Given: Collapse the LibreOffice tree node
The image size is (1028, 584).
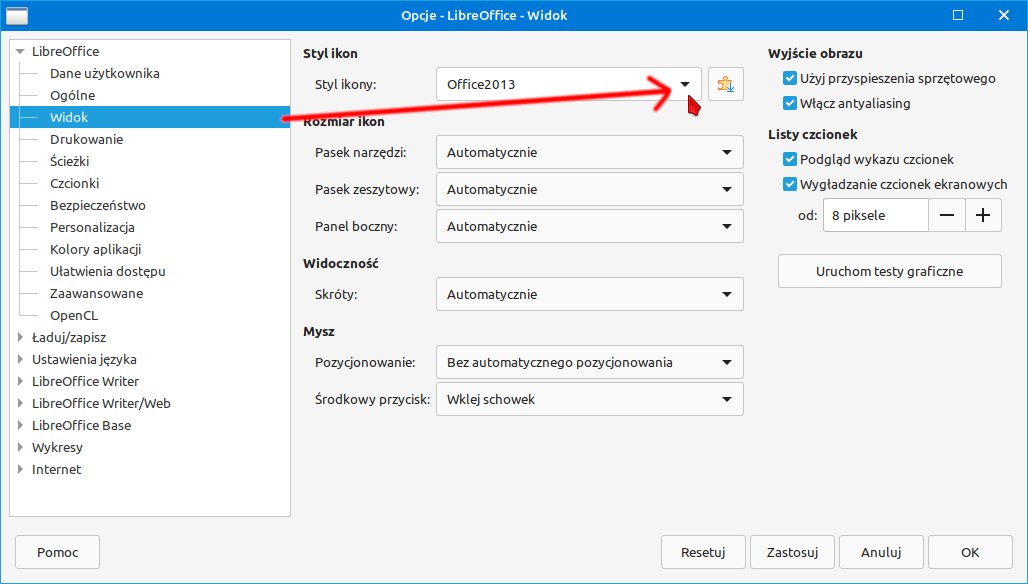Looking at the screenshot, I should pos(20,51).
